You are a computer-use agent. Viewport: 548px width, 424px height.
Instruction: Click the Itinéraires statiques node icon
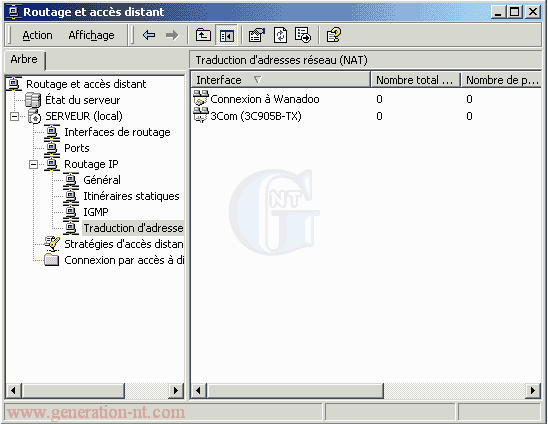coord(71,197)
